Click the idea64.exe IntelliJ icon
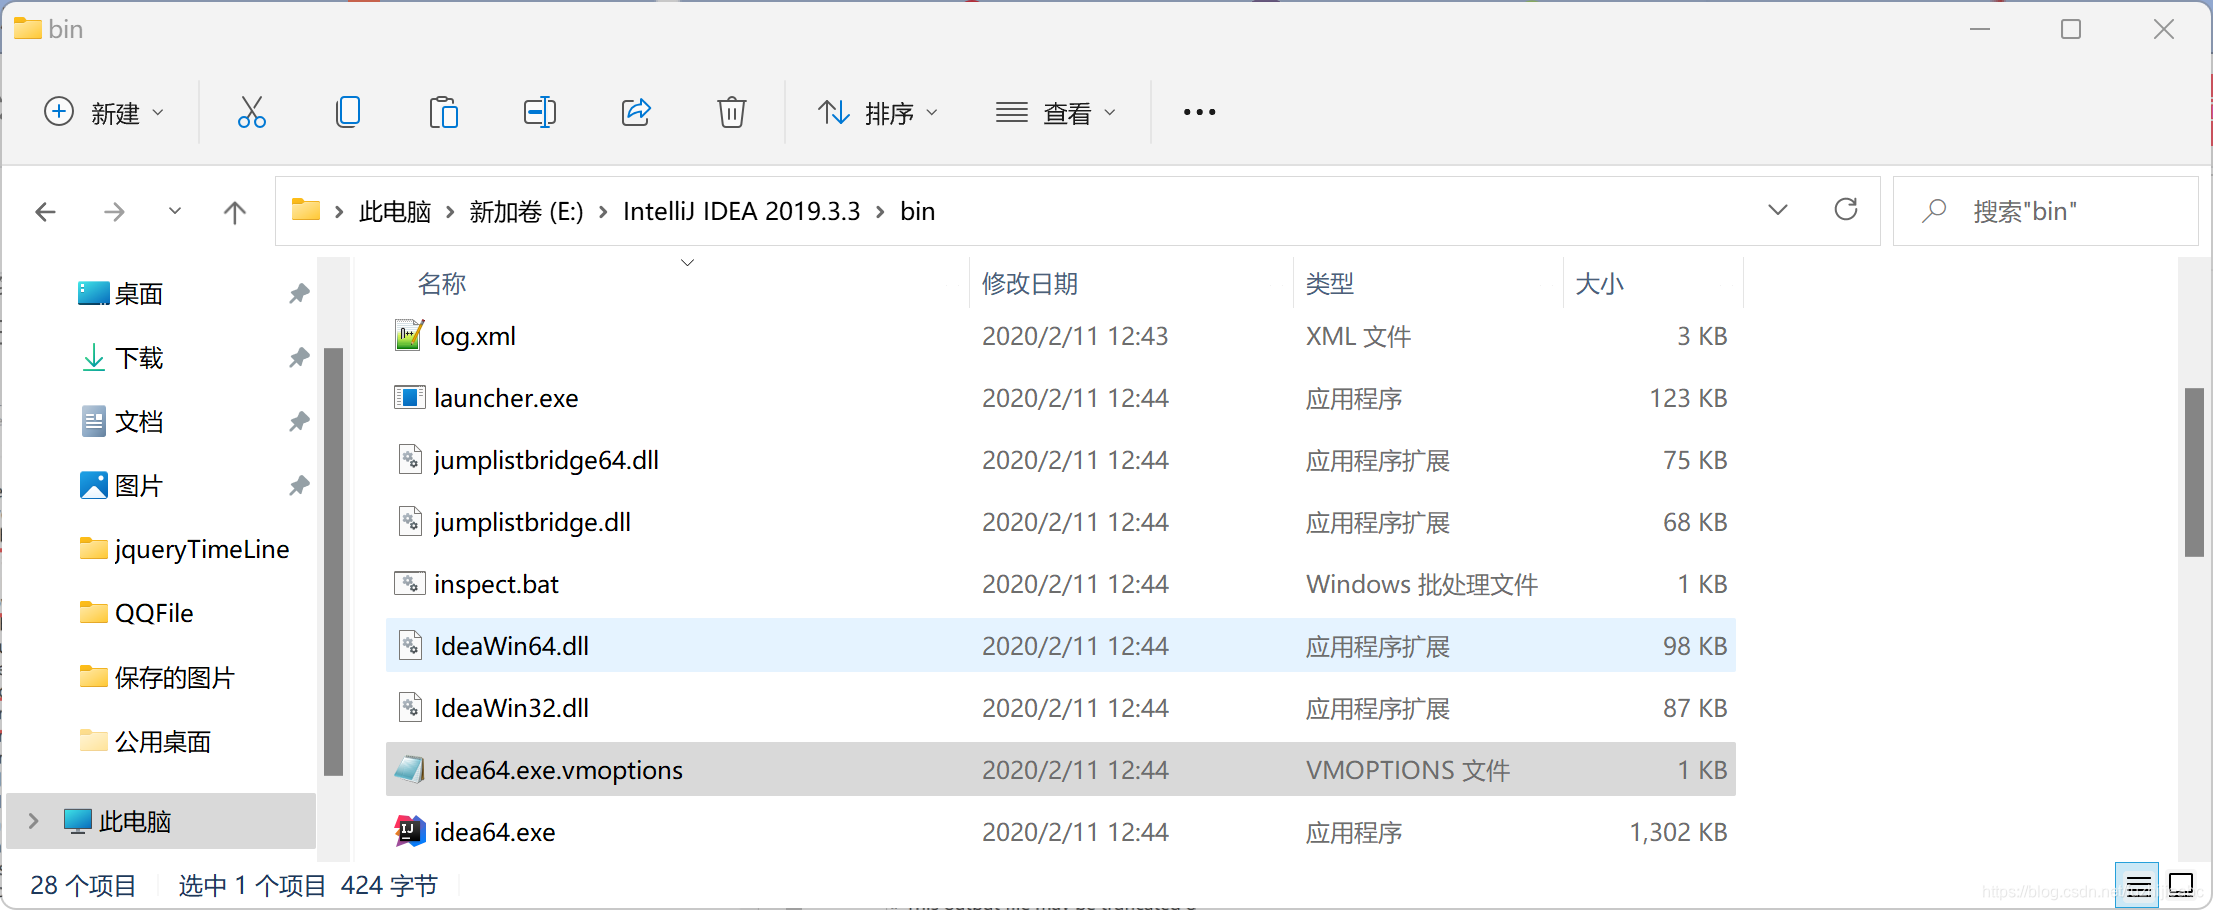 coord(409,831)
